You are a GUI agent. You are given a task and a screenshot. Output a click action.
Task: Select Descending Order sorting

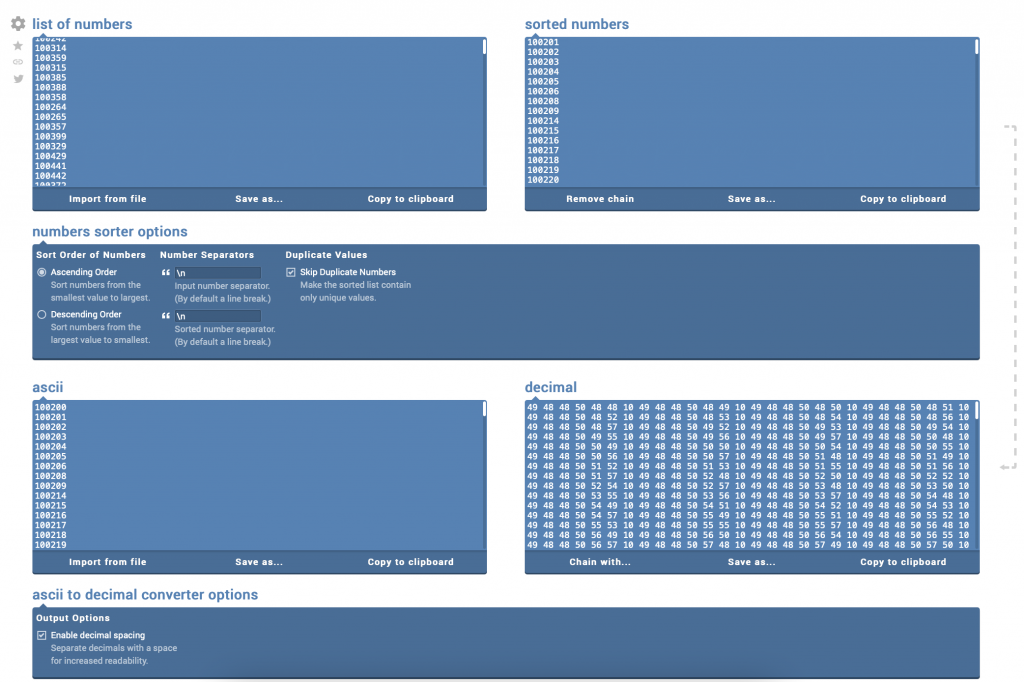[x=40, y=313]
